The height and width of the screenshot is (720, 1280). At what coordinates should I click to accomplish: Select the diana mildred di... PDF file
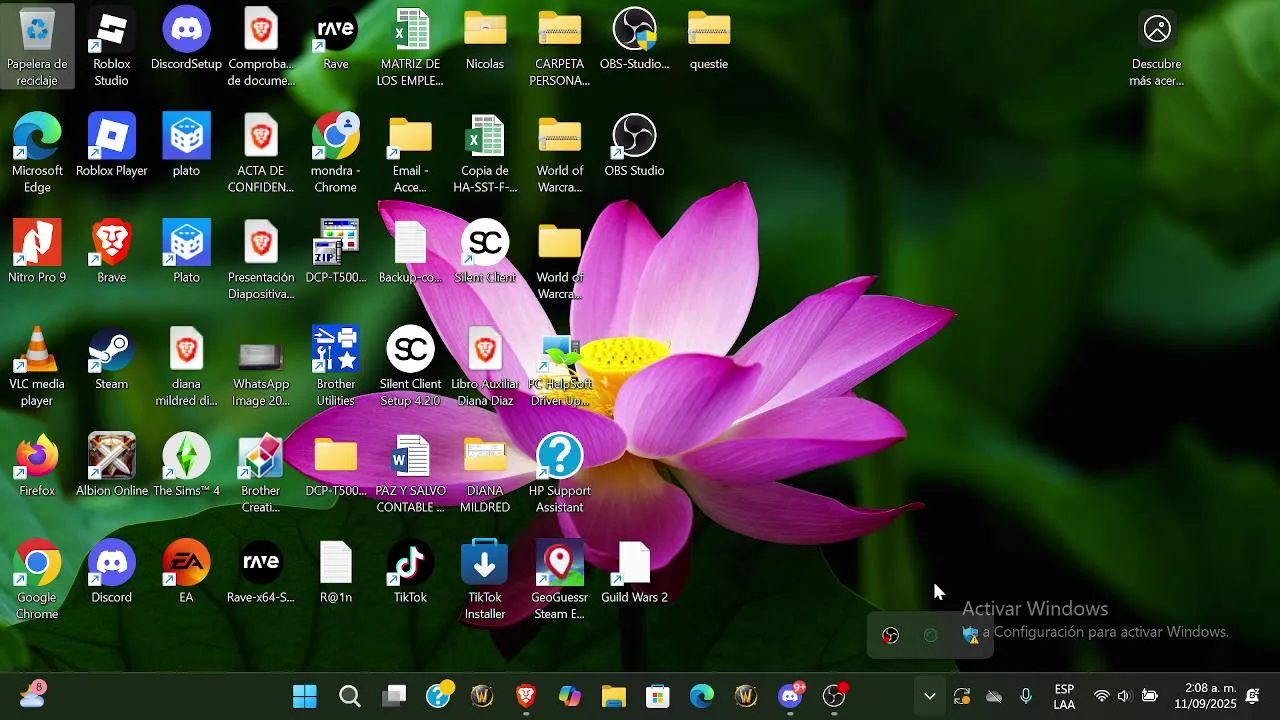(x=186, y=367)
